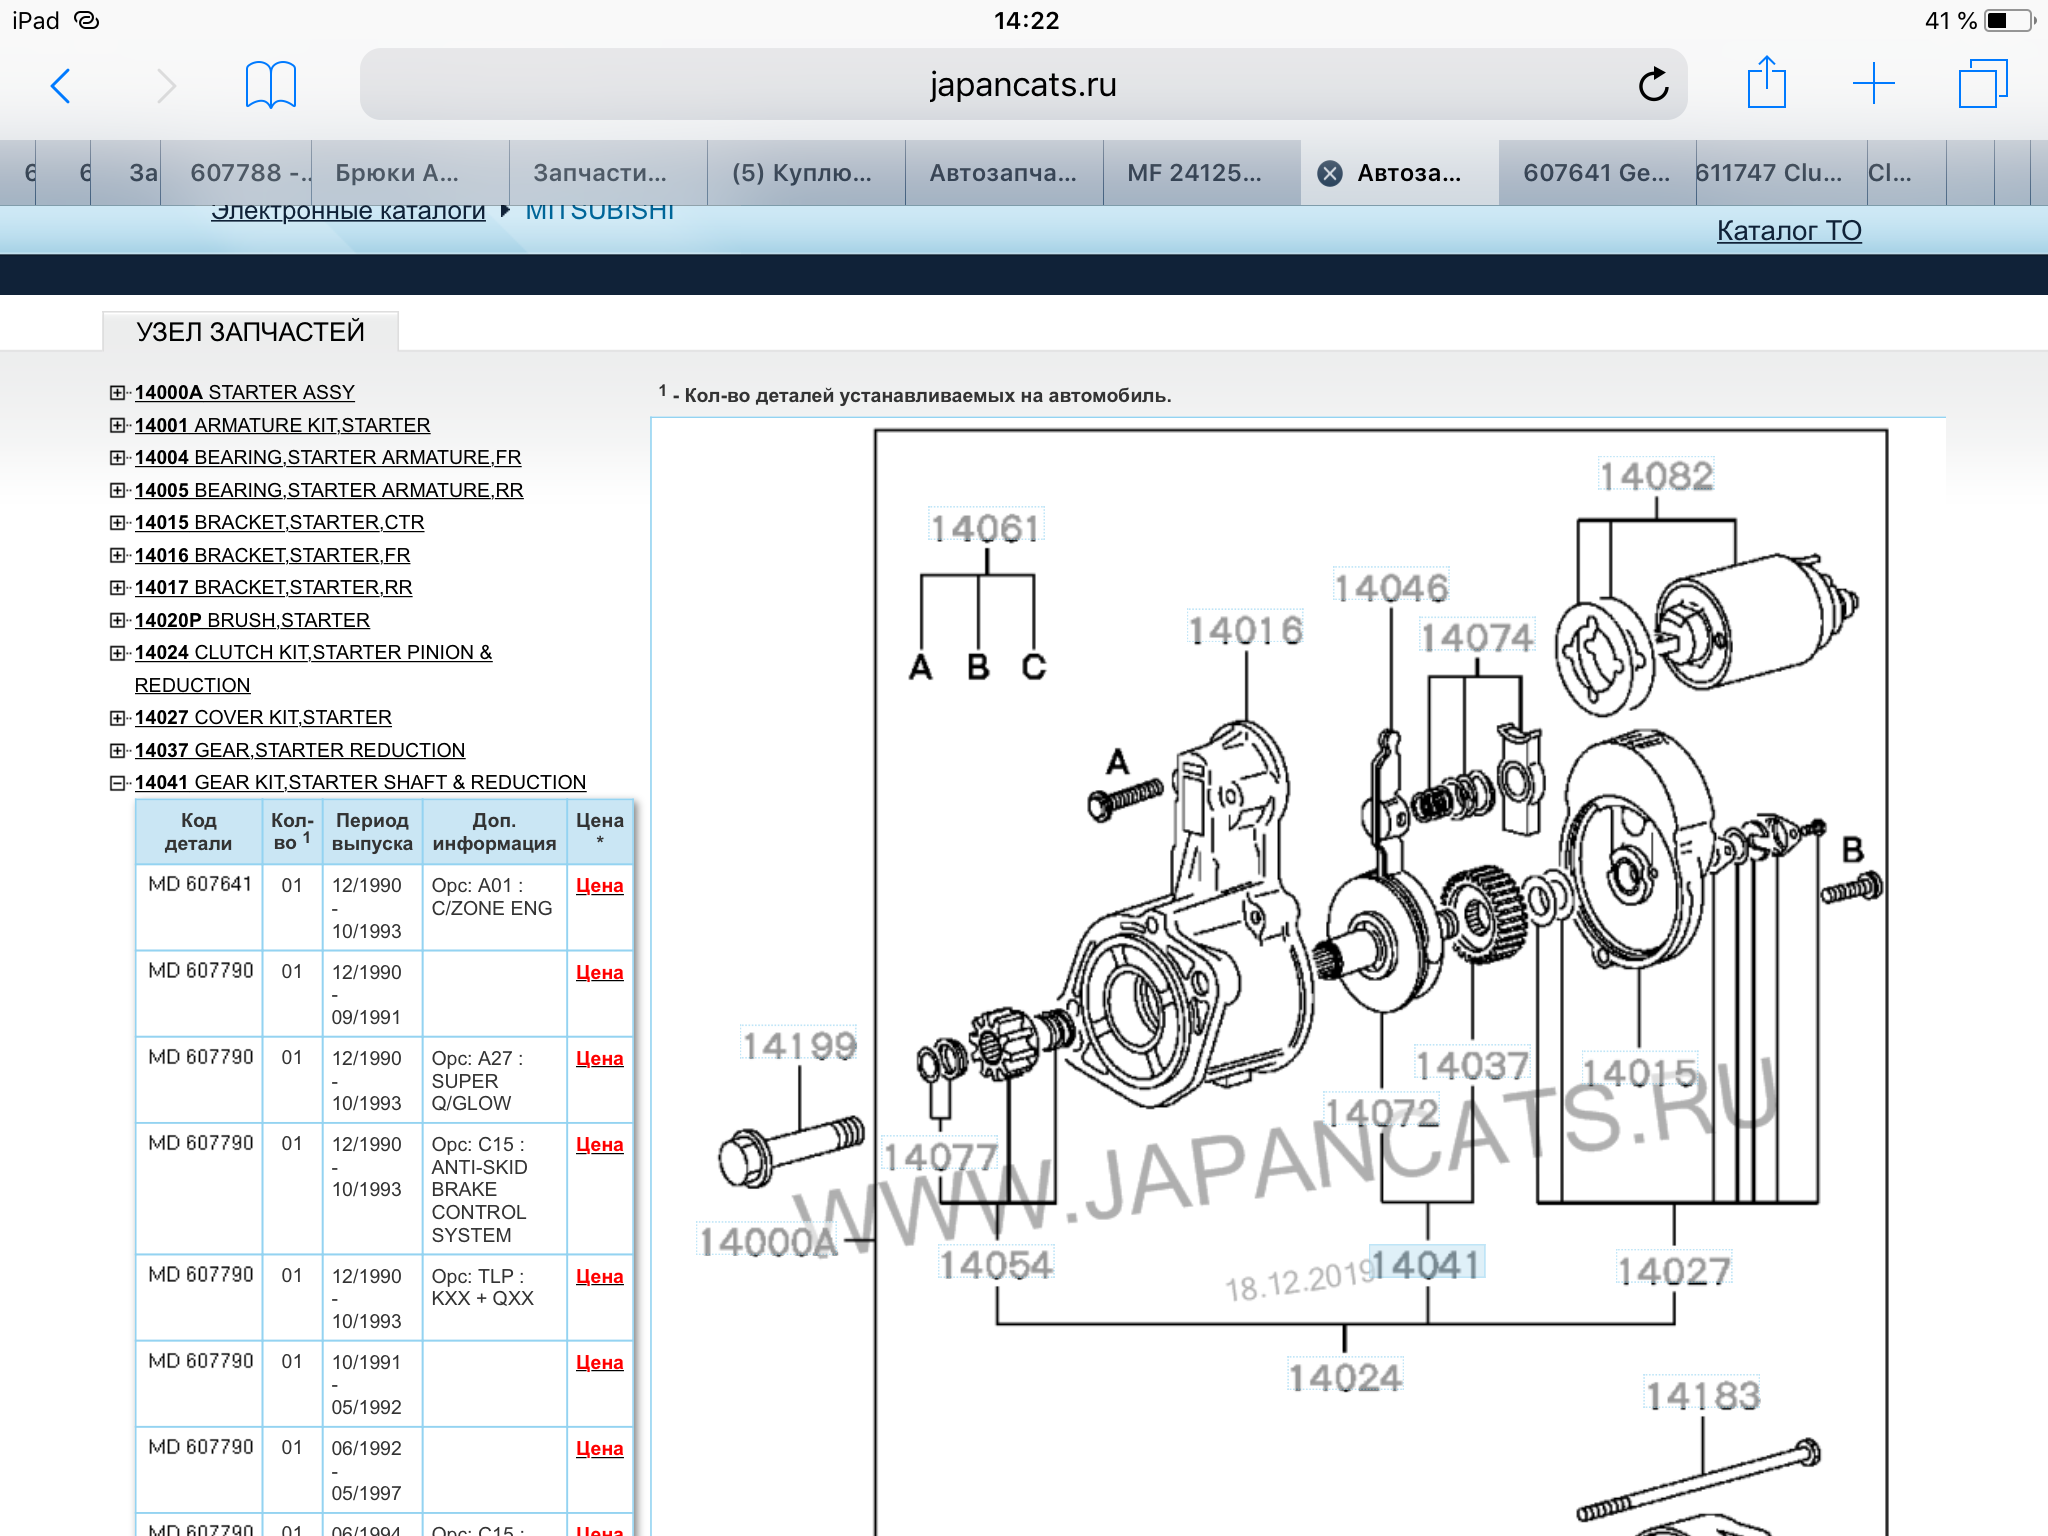This screenshot has width=2048, height=1536.
Task: Collapse 14041 GEAR KIT node
Action: tap(118, 783)
